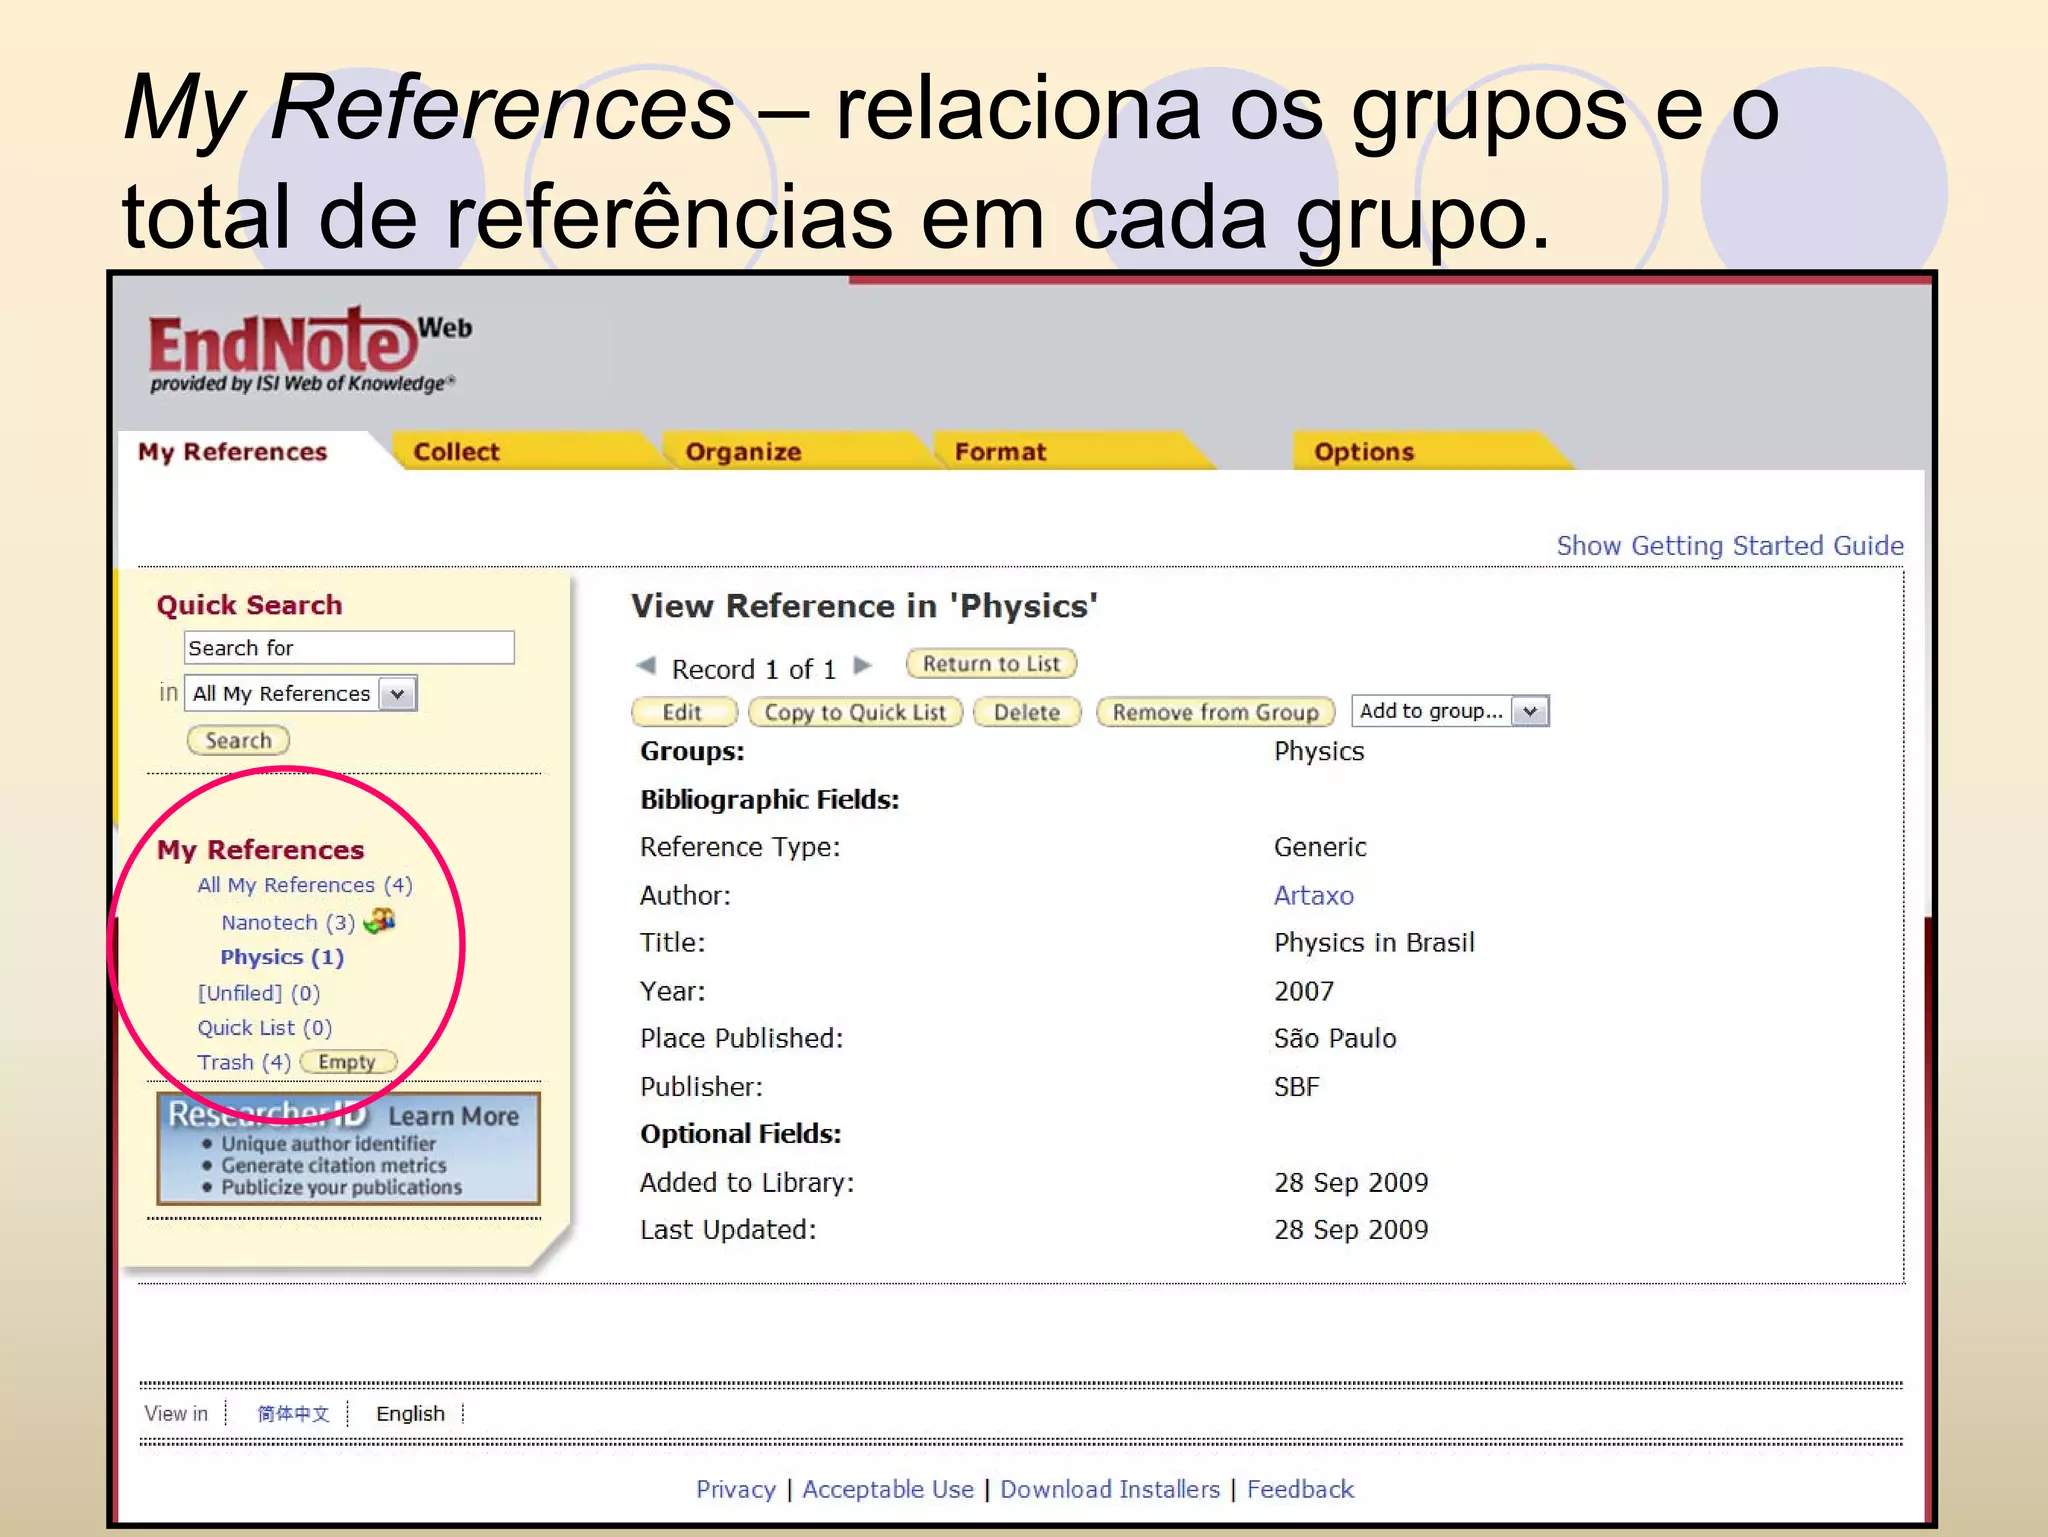Click the View Reference in 'Physics' heading
The height and width of the screenshot is (1537, 2048).
[864, 606]
